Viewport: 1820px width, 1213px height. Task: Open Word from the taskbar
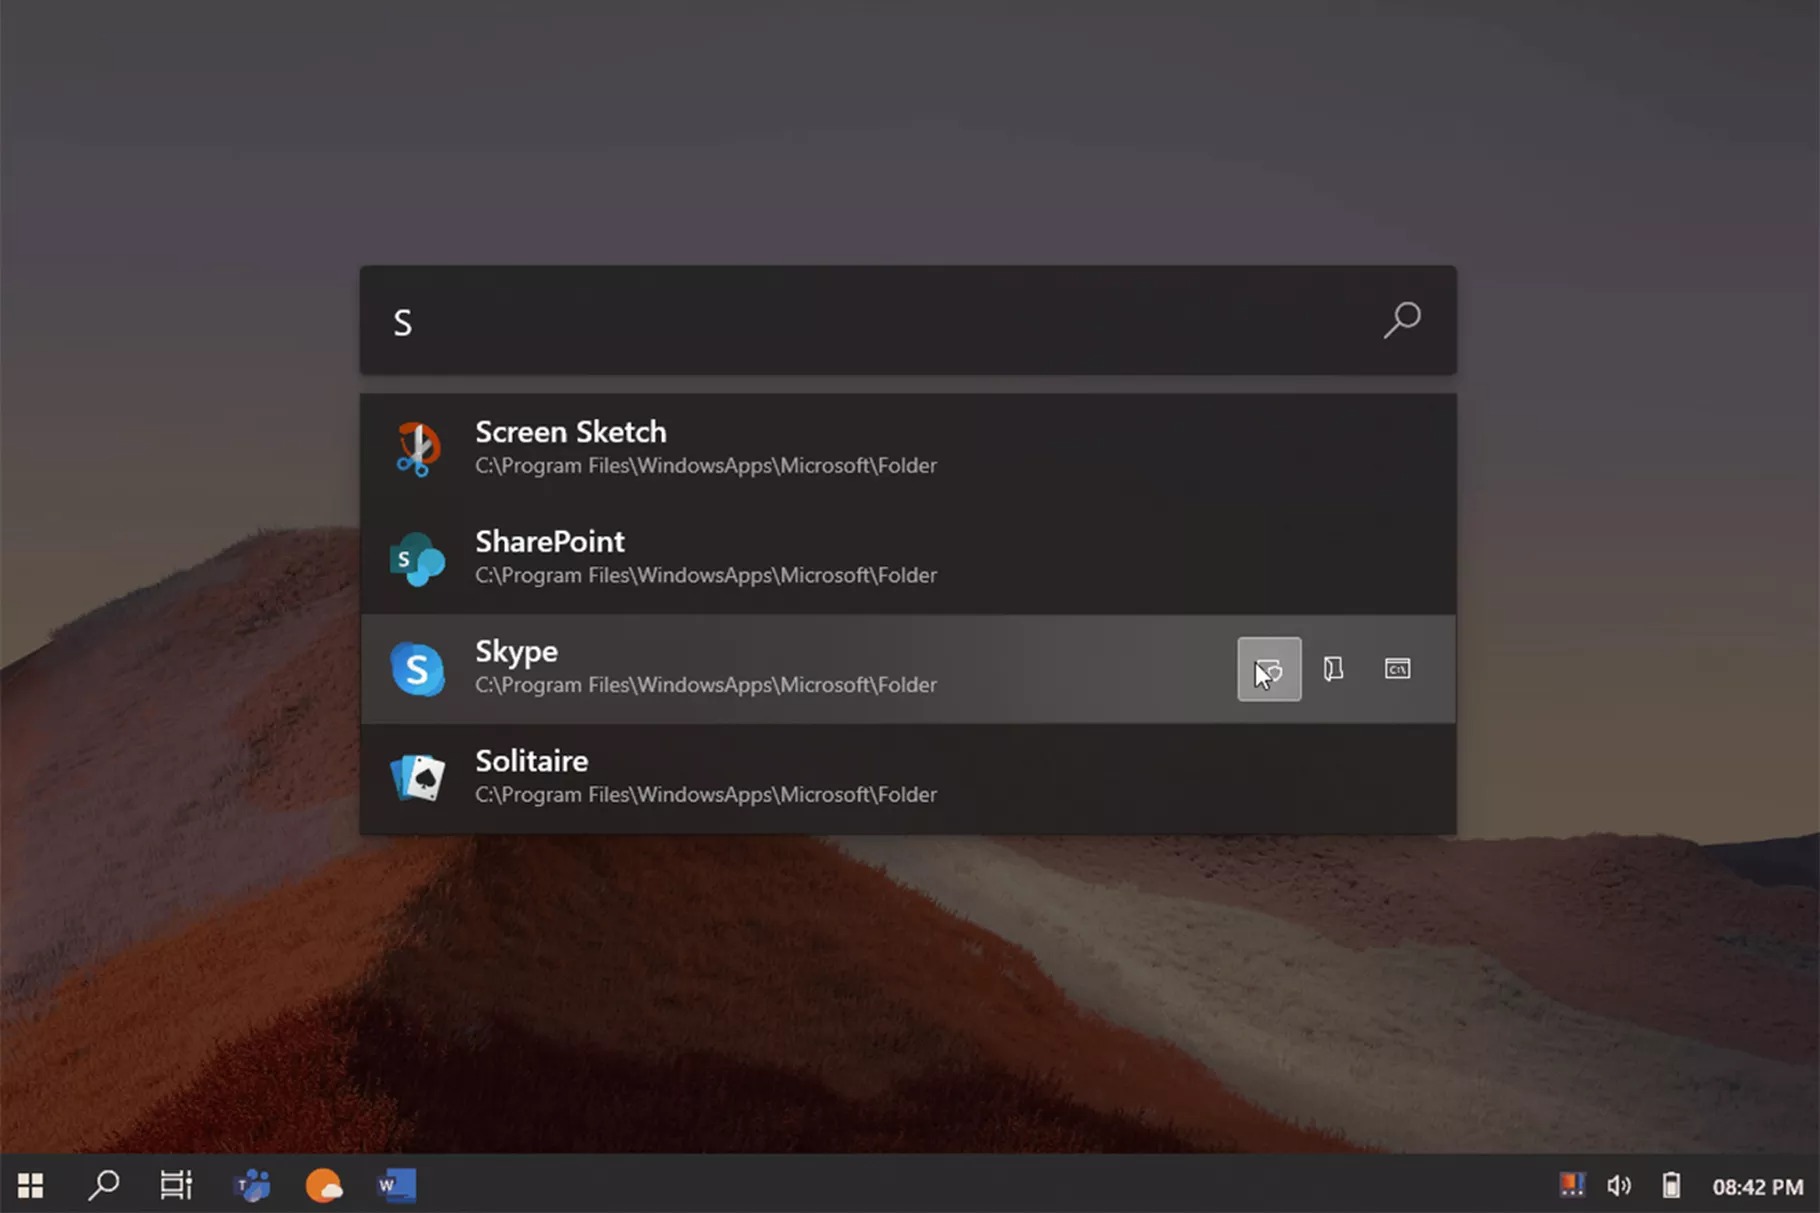tap(396, 1185)
